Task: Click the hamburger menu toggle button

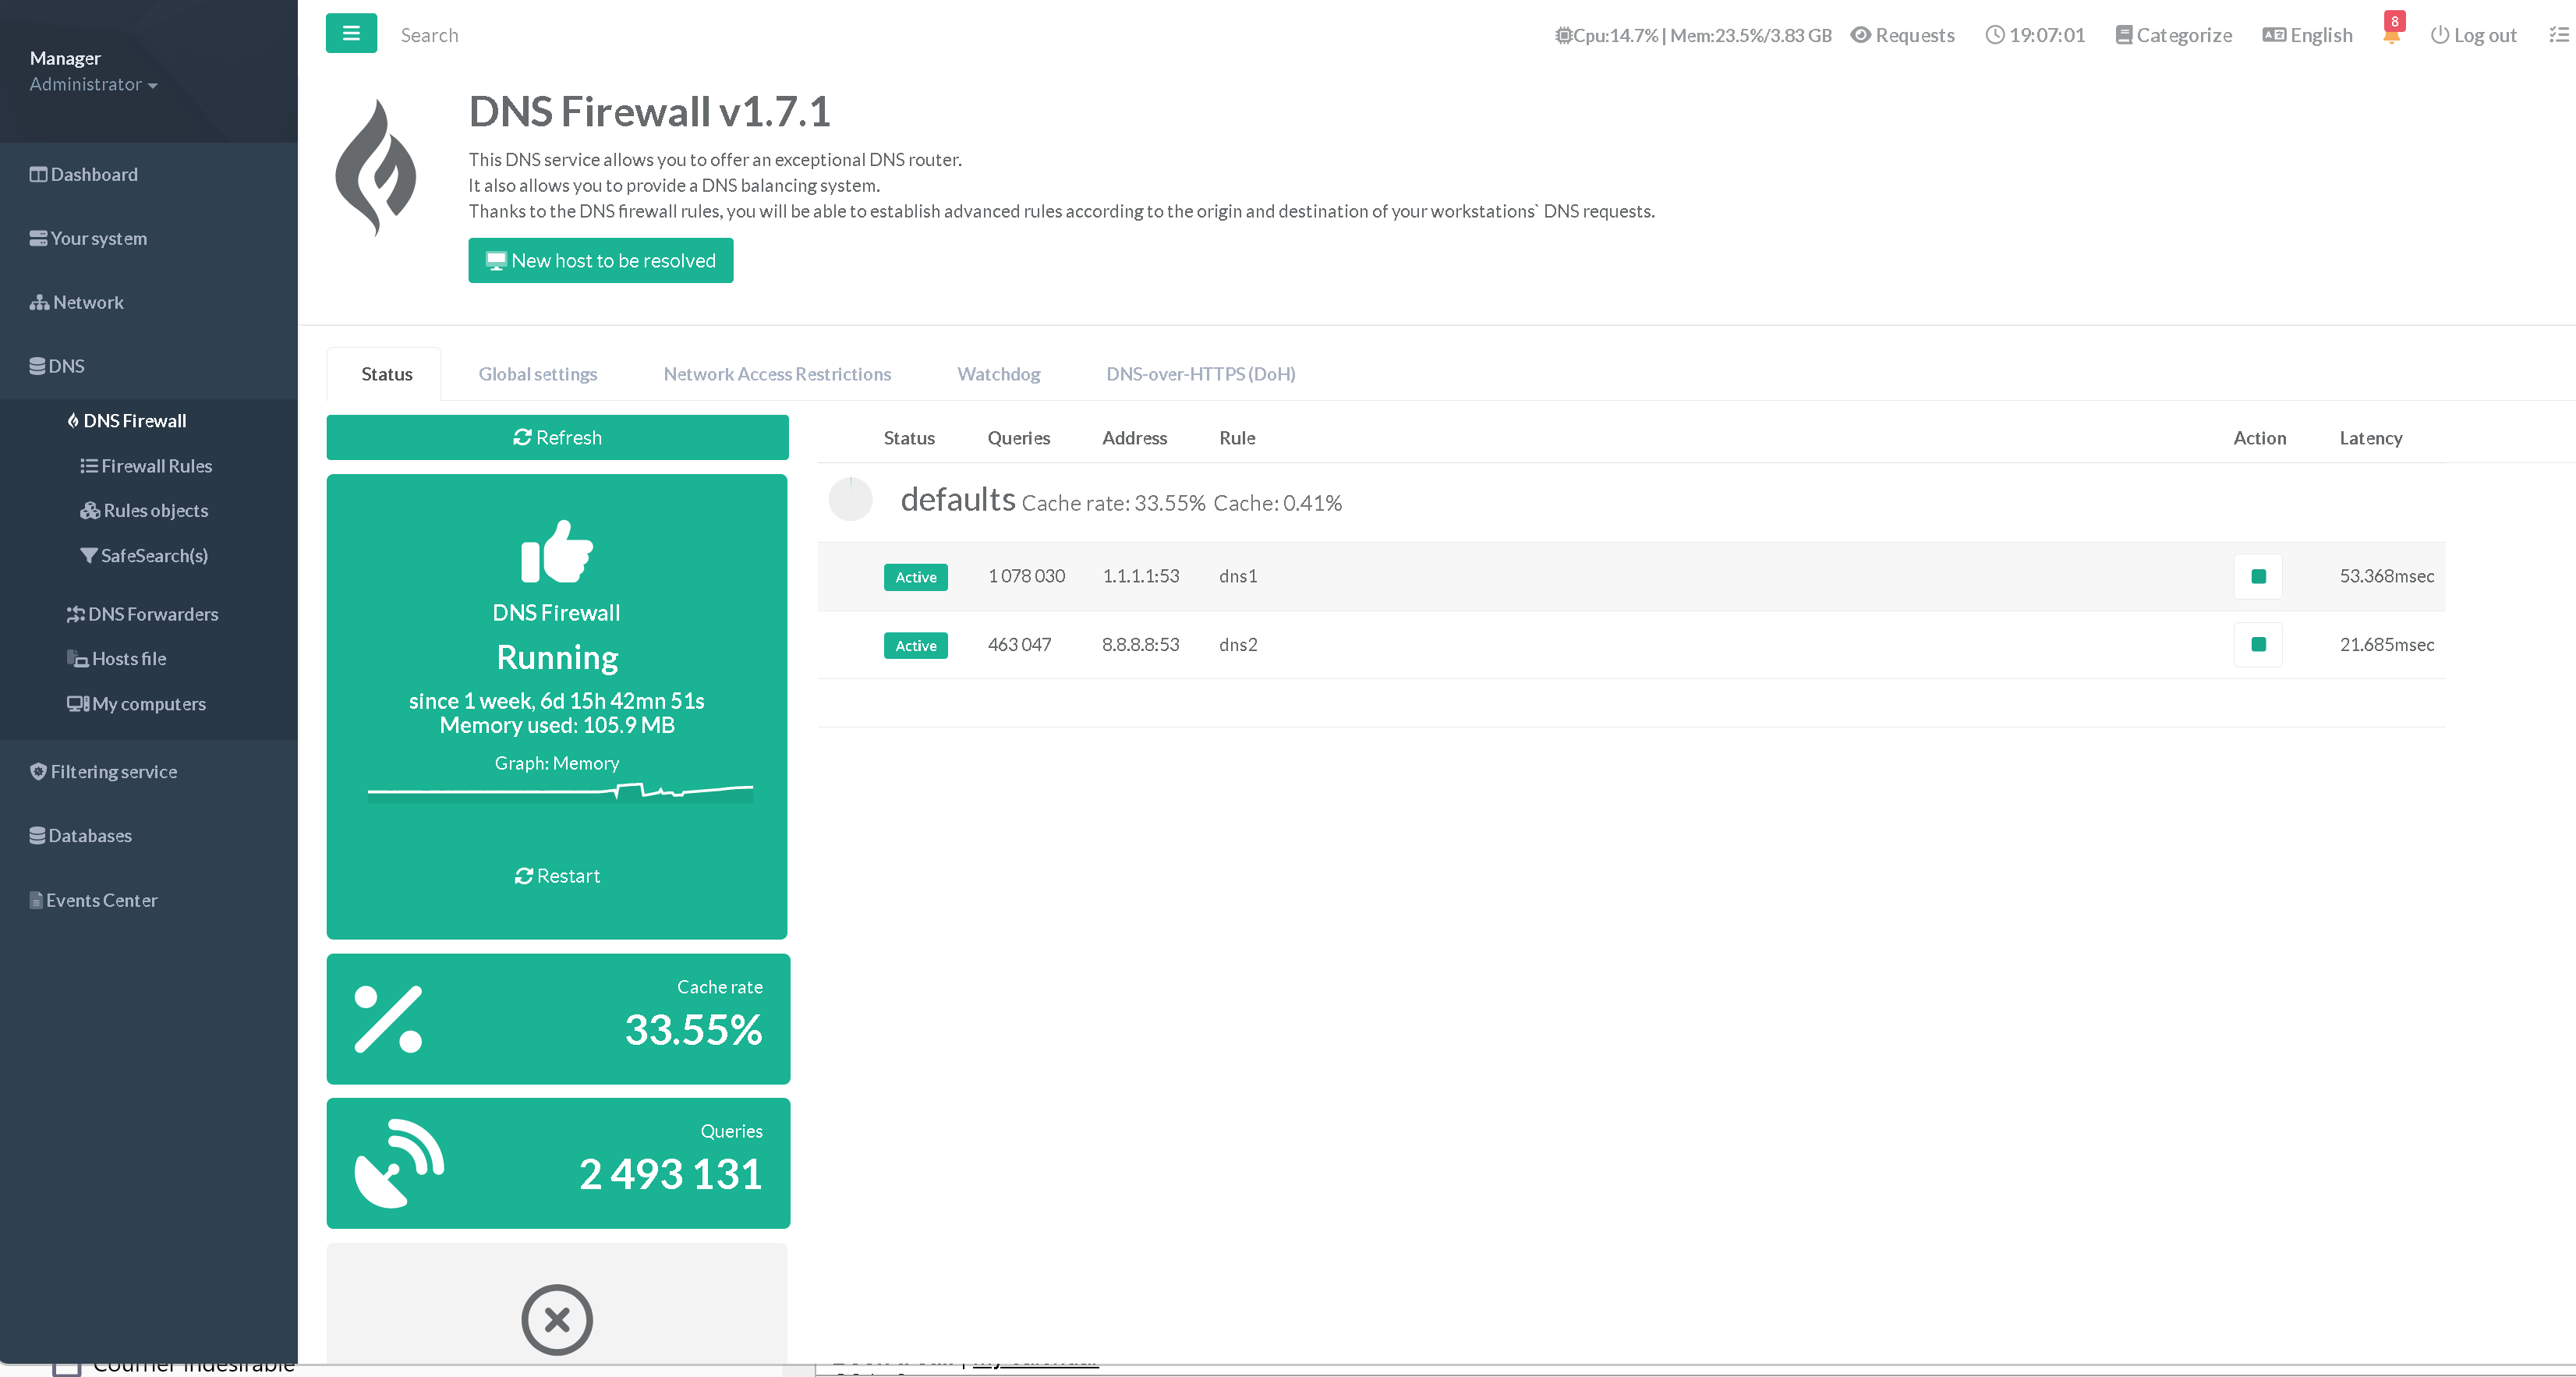Action: tap(351, 34)
